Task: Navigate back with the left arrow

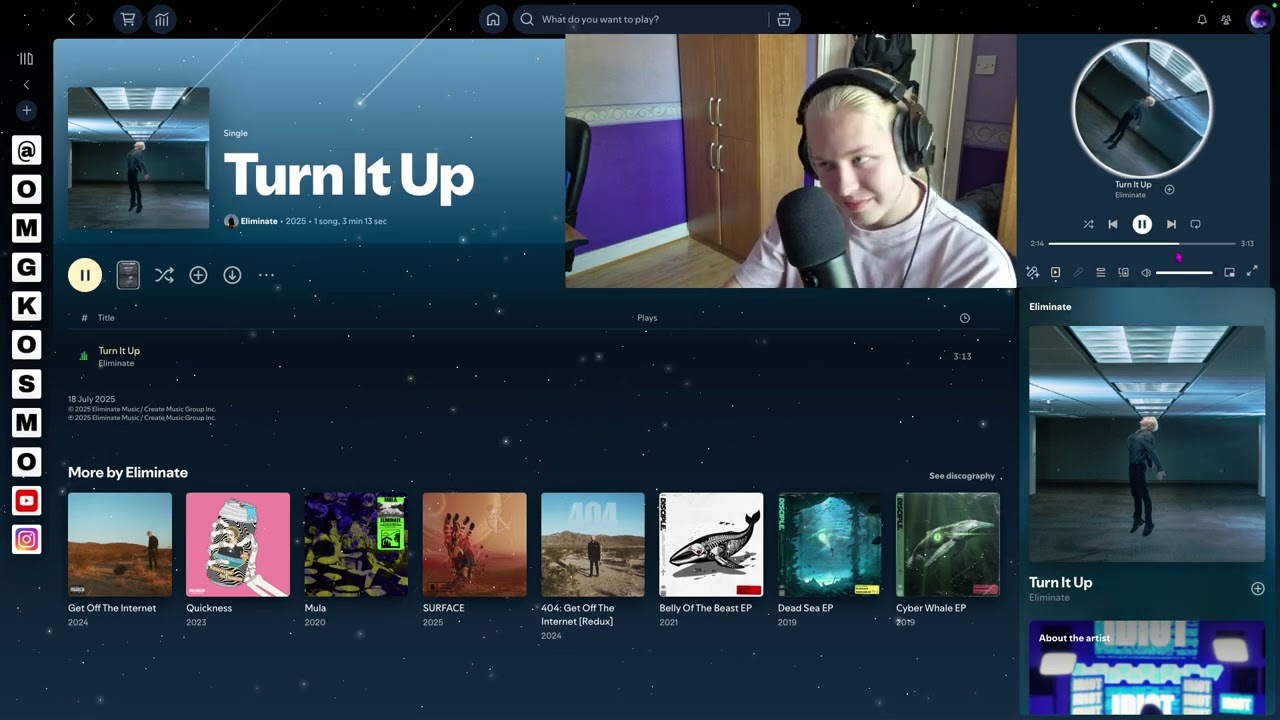Action: coord(71,19)
